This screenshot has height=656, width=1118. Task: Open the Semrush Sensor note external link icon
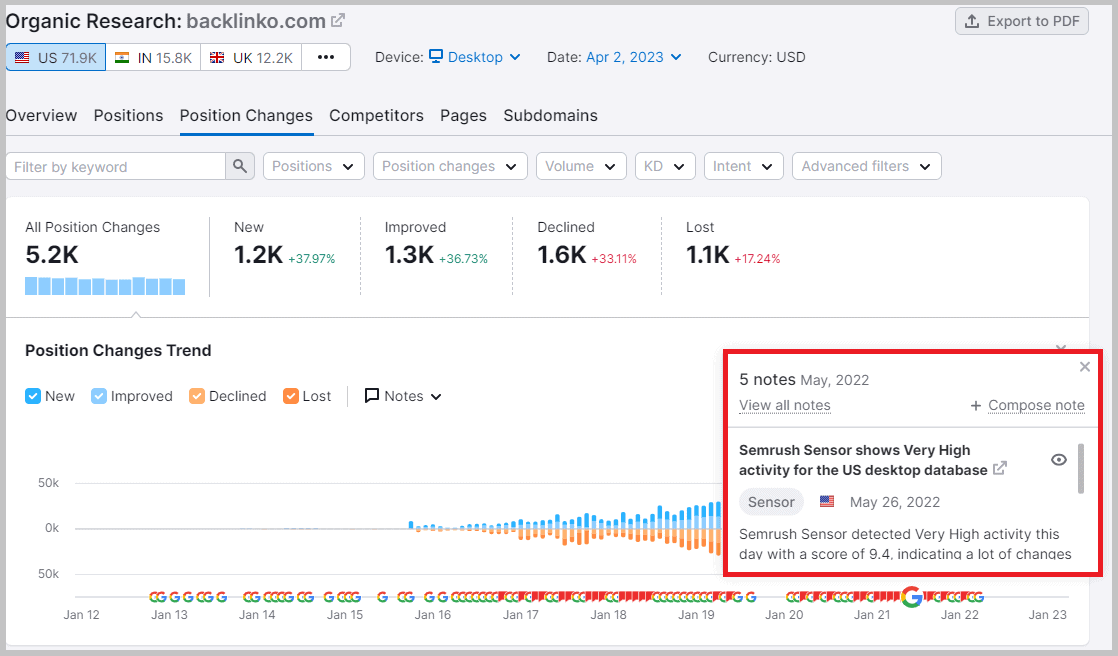point(1000,468)
